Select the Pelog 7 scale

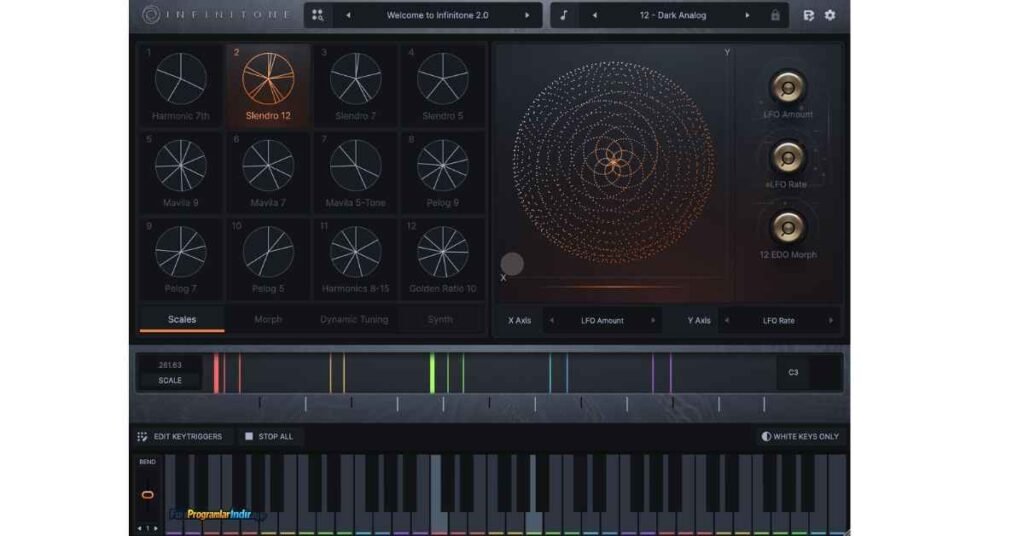pos(181,258)
